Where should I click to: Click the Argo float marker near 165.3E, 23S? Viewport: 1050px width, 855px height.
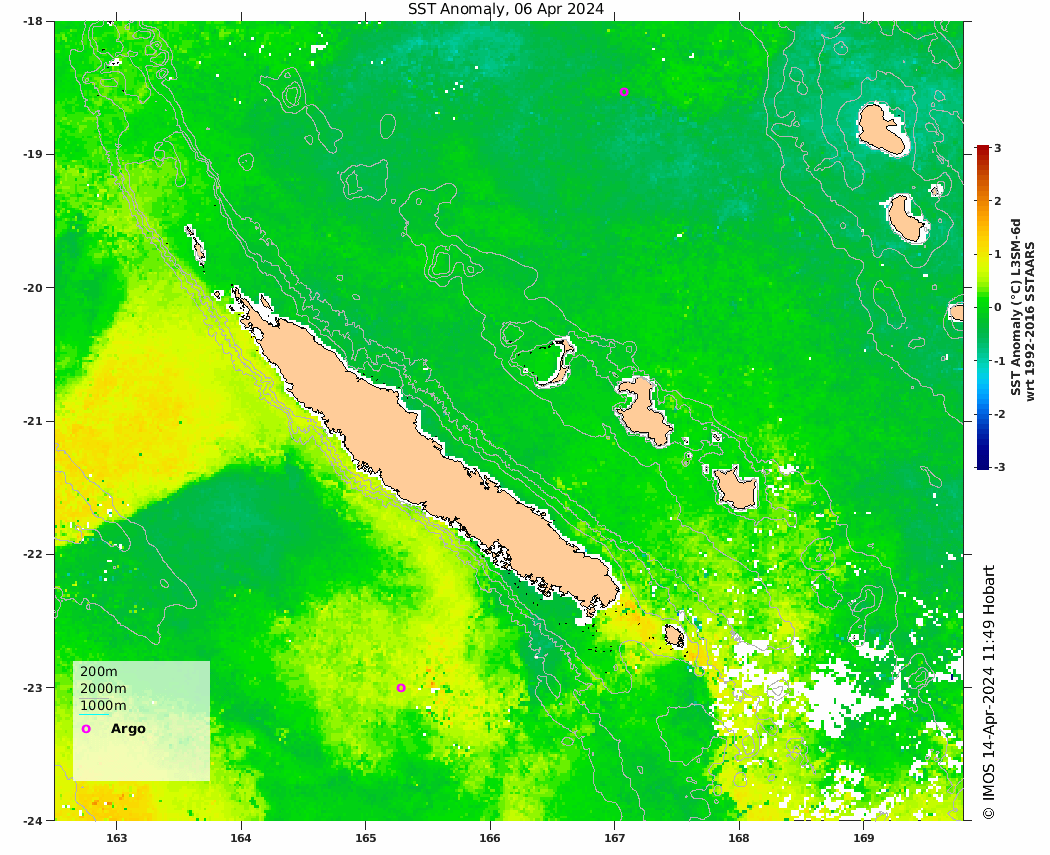(401, 688)
